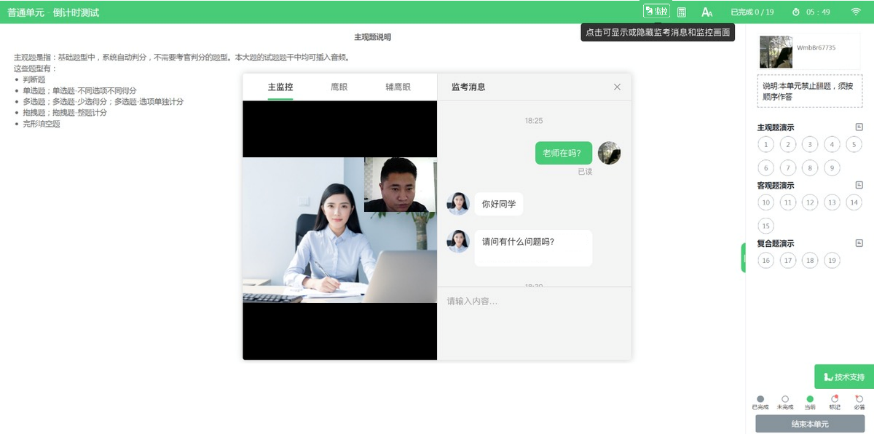Viewport: 874px width, 434px height.
Task: Click the countdown timer clock icon
Action: (796, 12)
